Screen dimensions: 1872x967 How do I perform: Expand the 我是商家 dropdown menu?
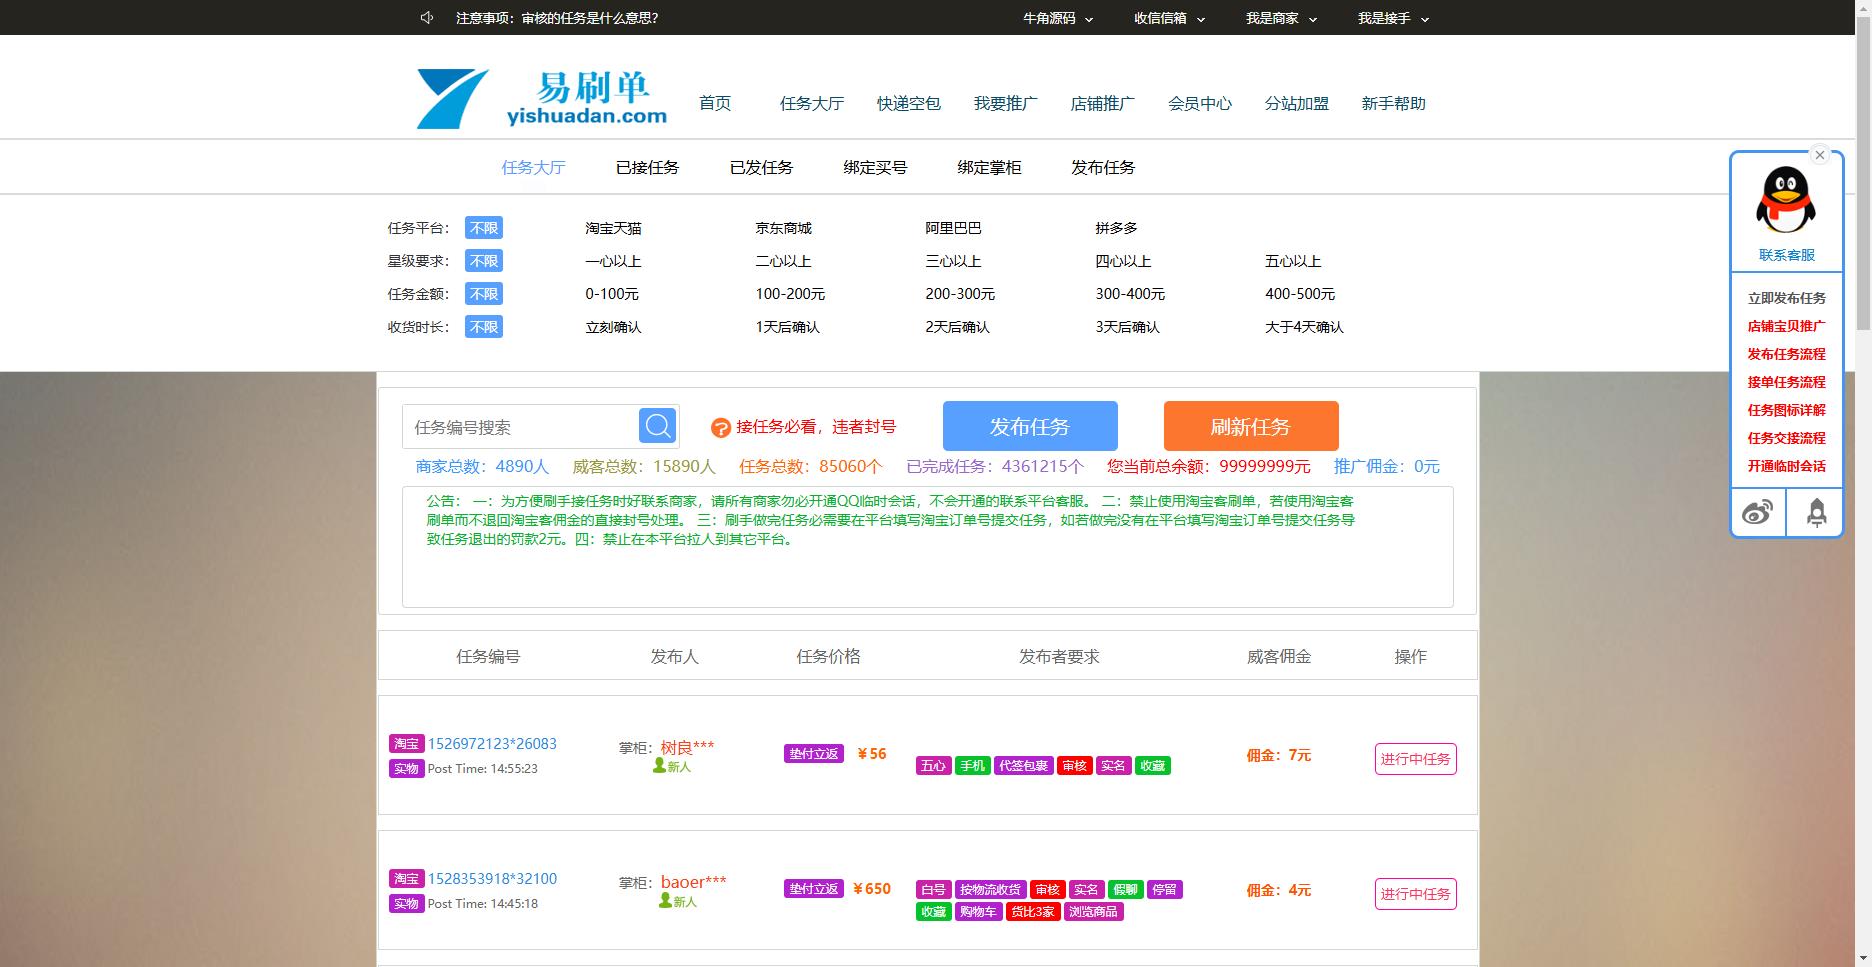[x=1281, y=18]
